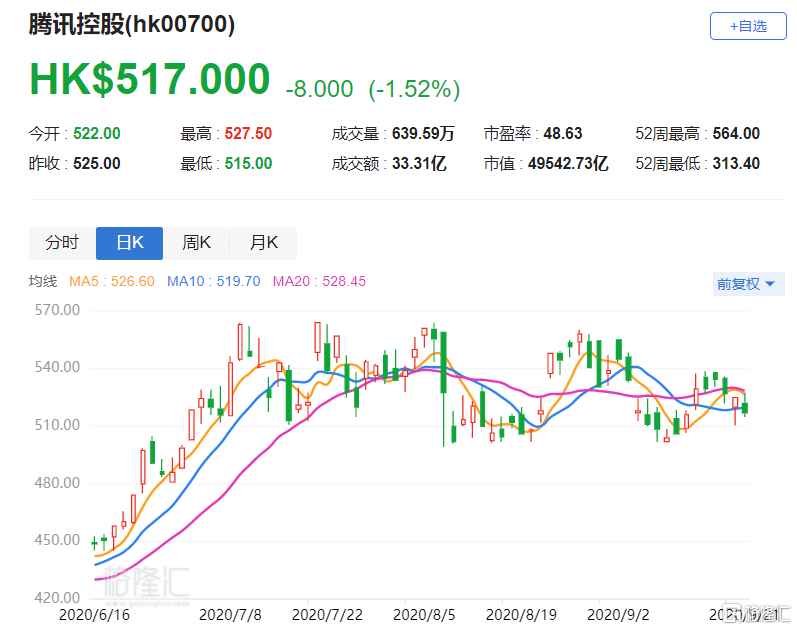797x630 pixels.
Task: Toggle the MA10 moving average indicator
Action: (213, 283)
